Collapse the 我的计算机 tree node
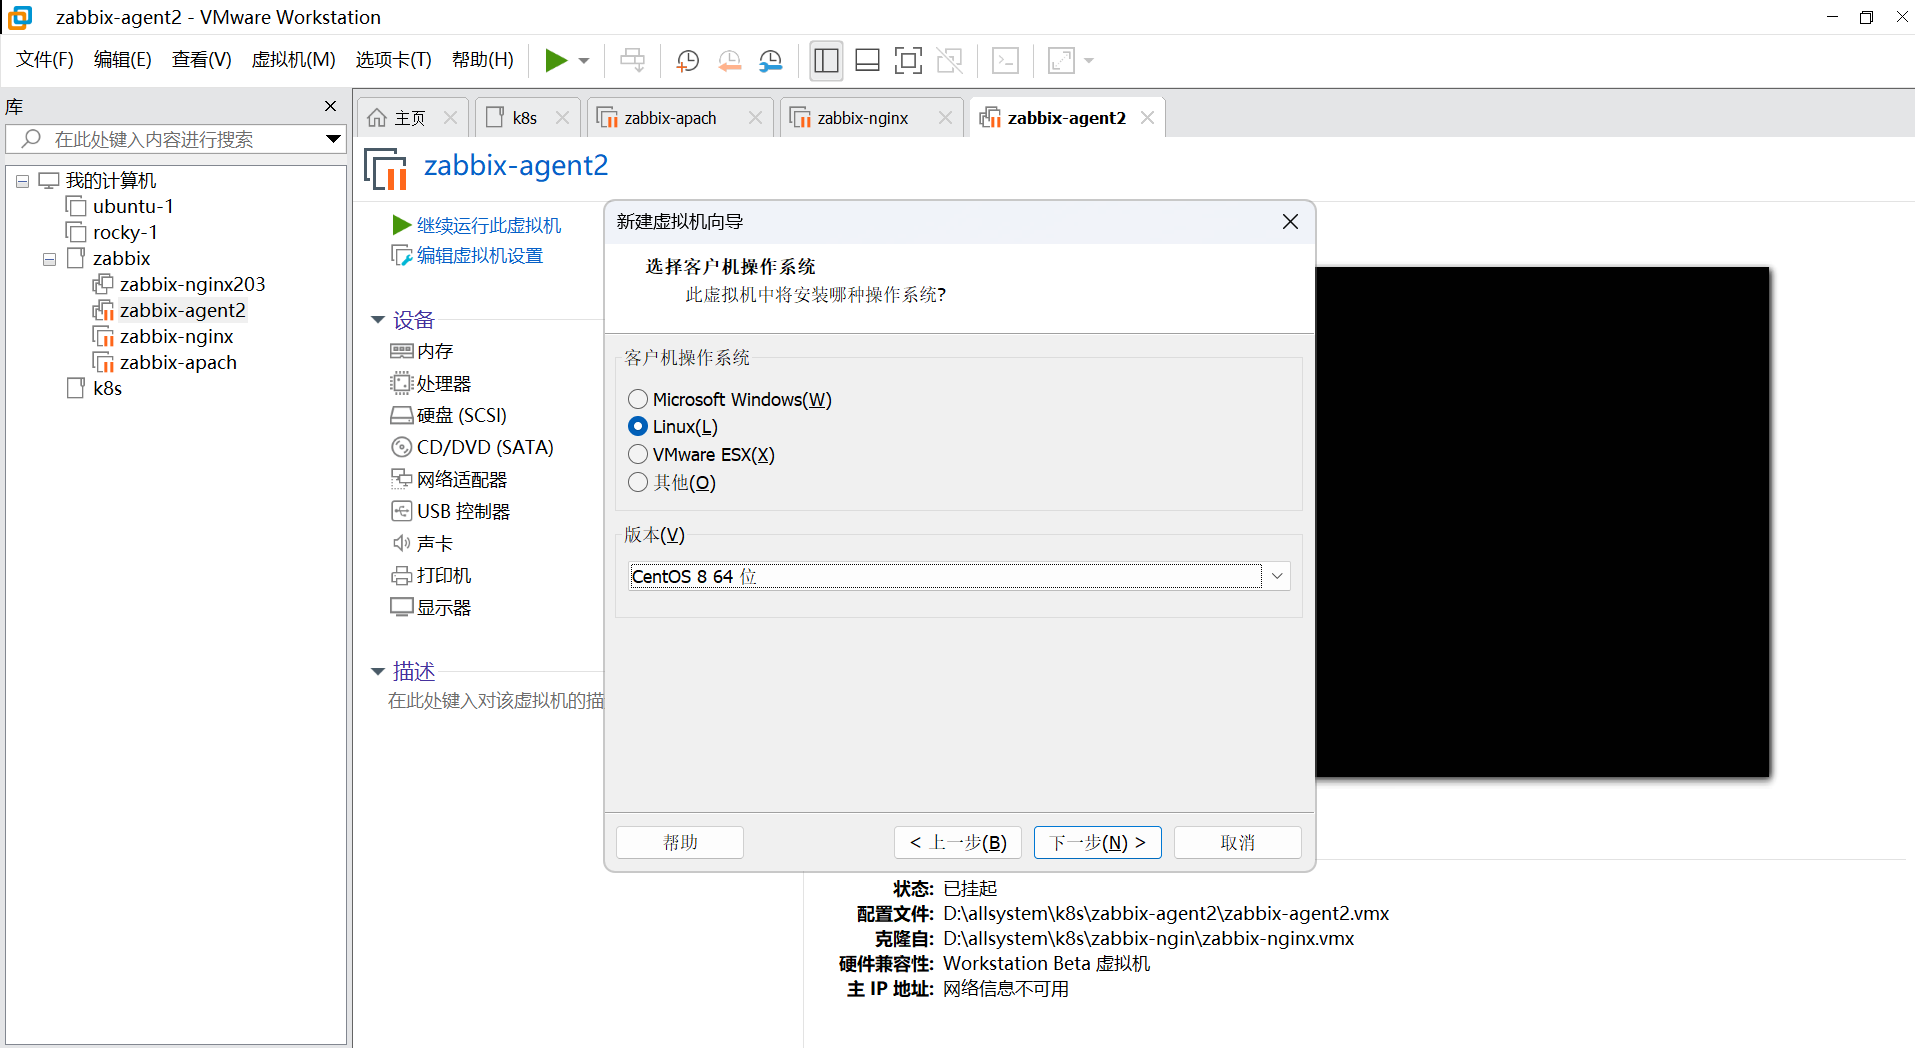 click(22, 181)
